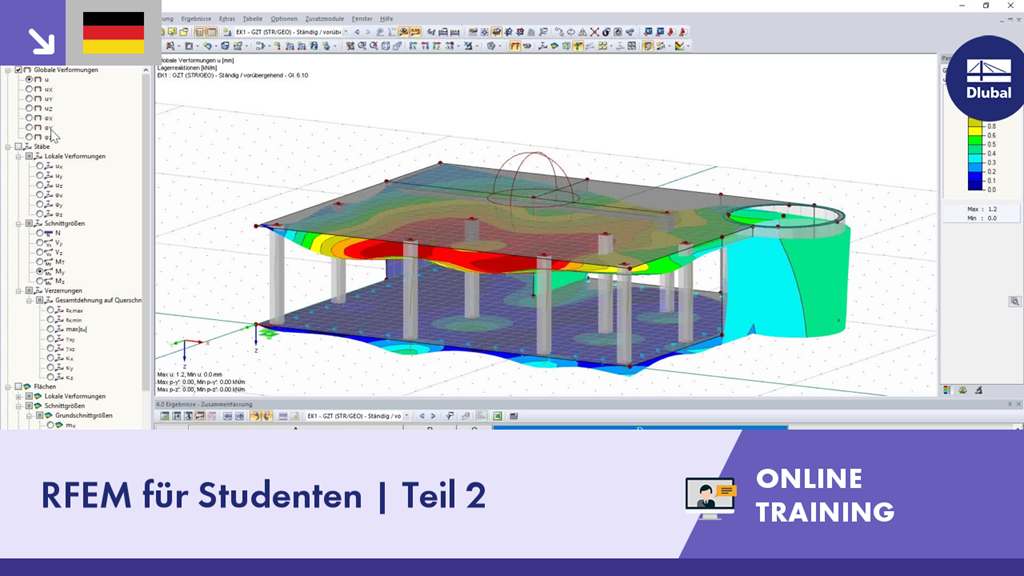Select the Mz radio under Schnittgrößen

pos(40,281)
